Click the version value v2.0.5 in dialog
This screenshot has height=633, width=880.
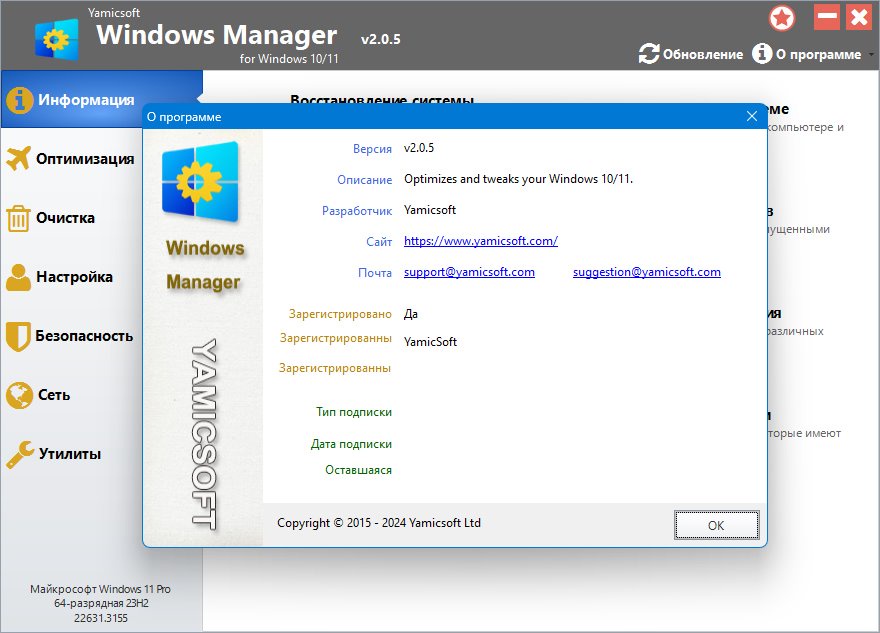[419, 148]
